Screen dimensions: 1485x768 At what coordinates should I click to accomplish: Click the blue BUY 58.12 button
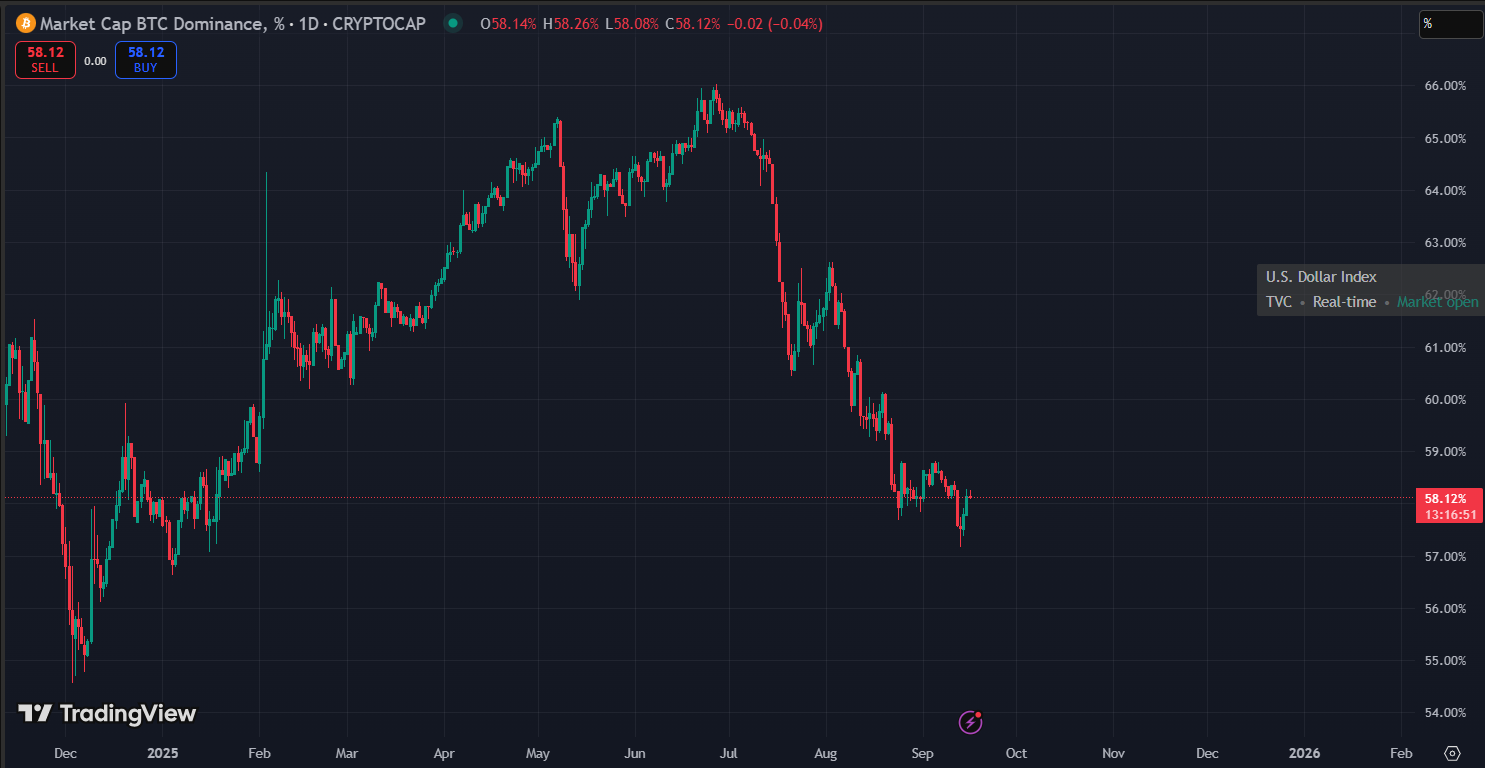[x=146, y=60]
